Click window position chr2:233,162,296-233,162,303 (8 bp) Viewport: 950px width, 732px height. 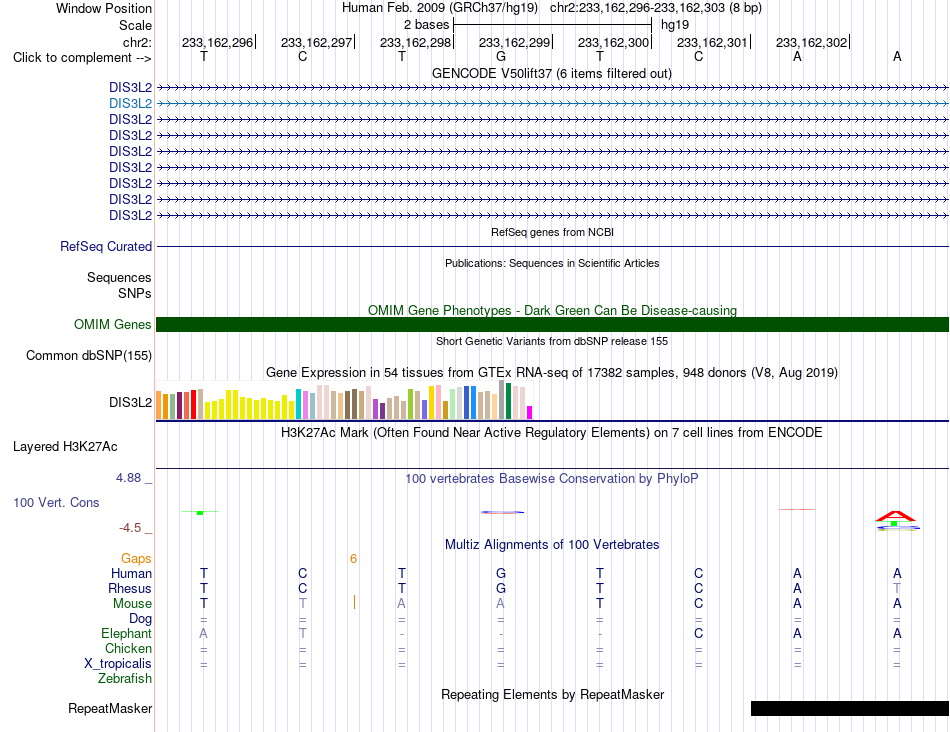(x=656, y=8)
